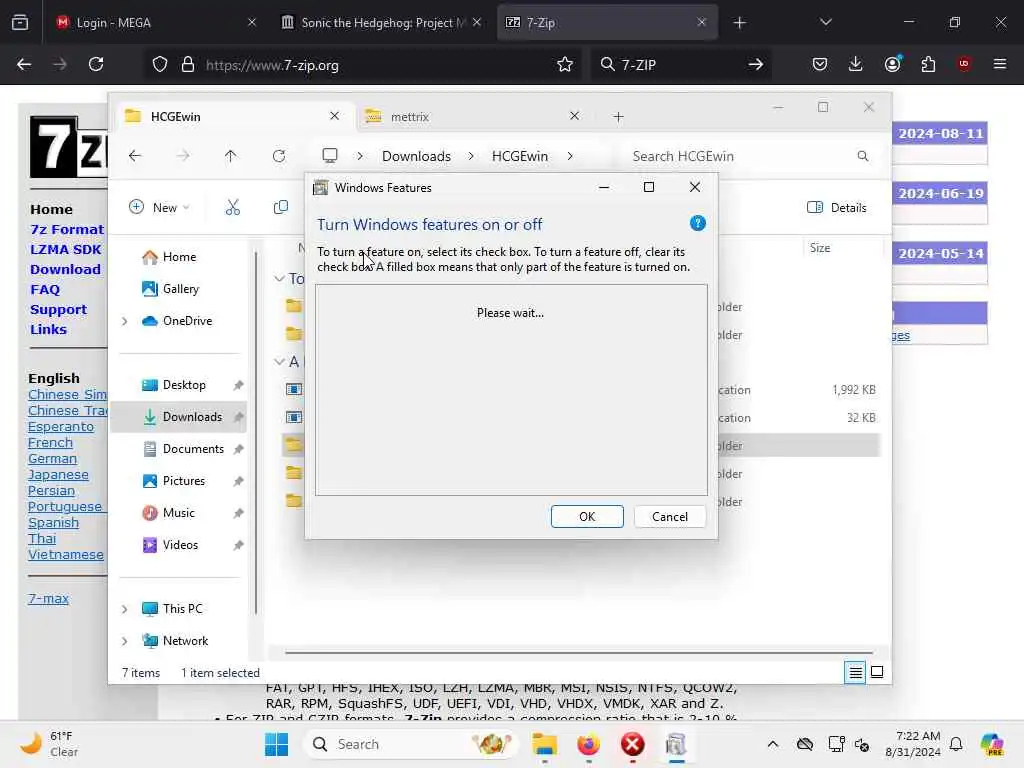Screen dimensions: 1024x768
Task: Expand the chevron before Downloads breadcrumb
Action: 360,156
